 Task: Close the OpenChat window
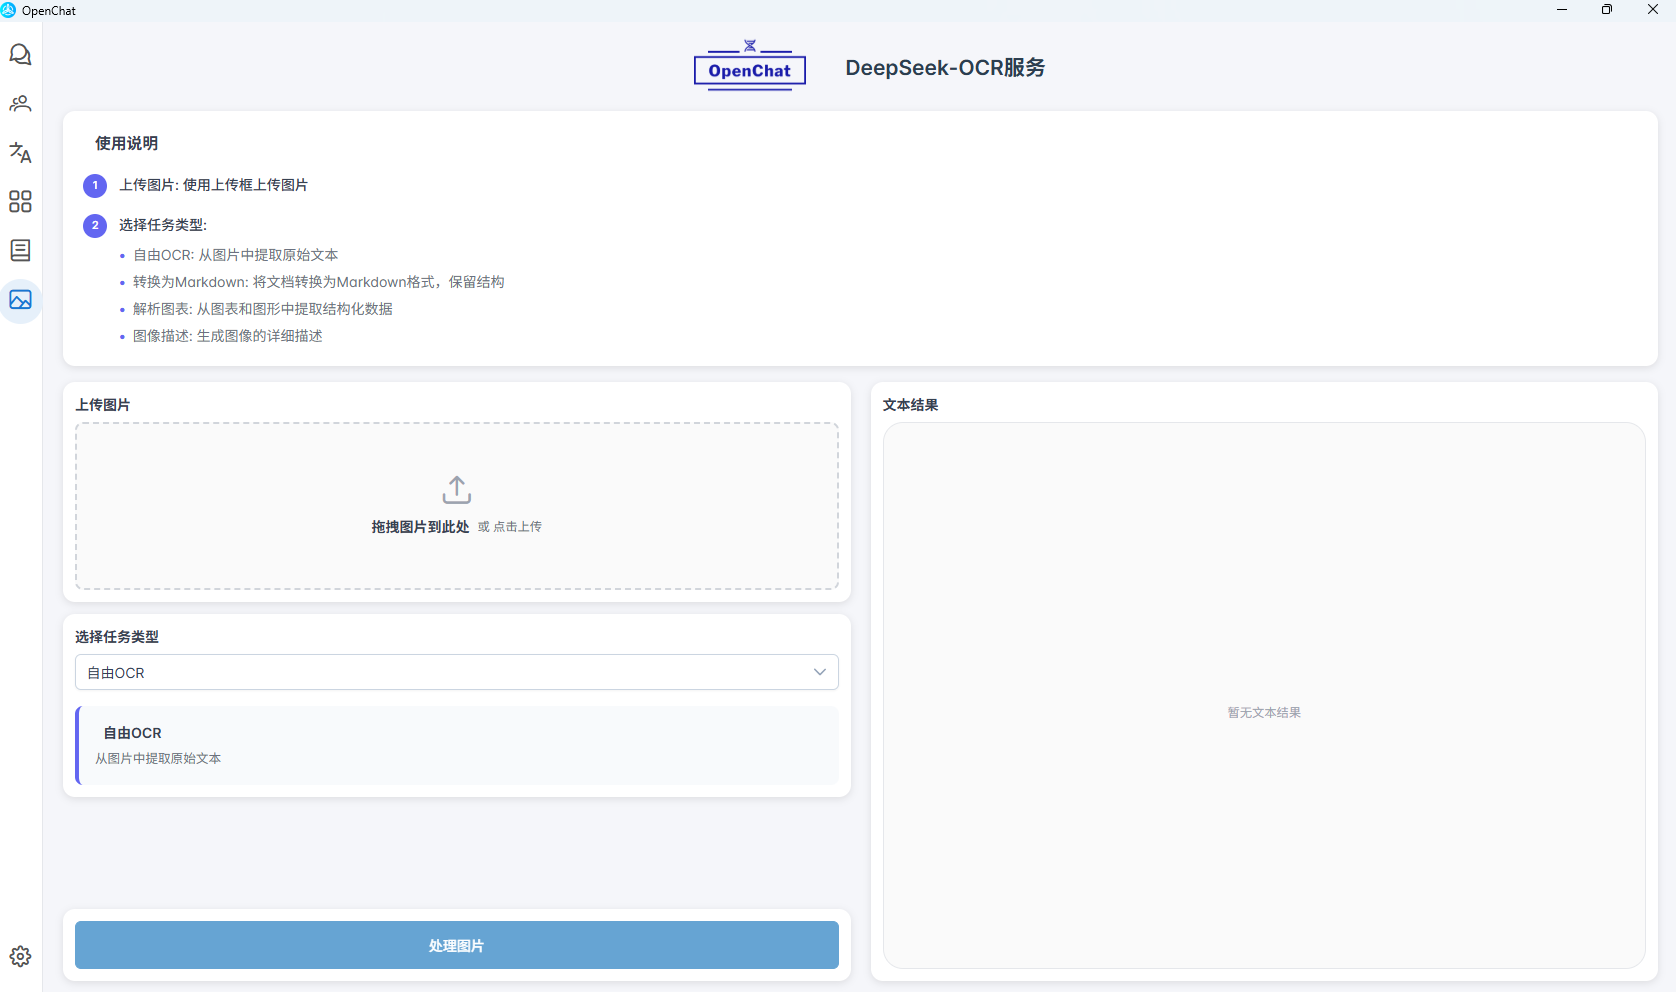1653,10
